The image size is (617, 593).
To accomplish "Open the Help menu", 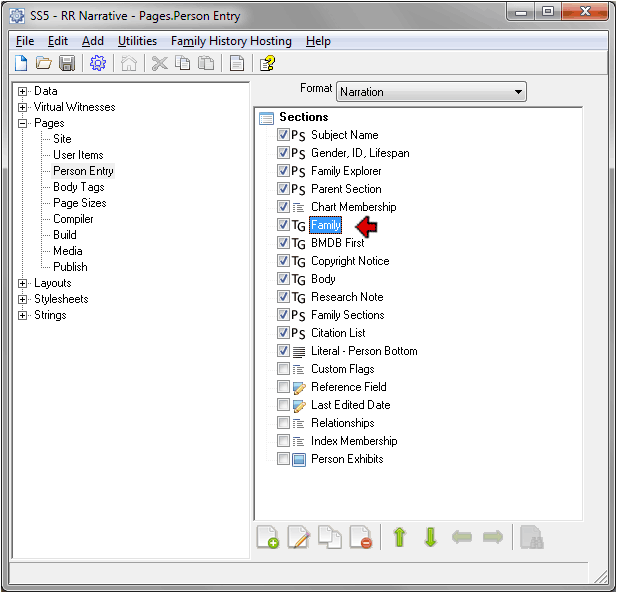I will pos(318,41).
